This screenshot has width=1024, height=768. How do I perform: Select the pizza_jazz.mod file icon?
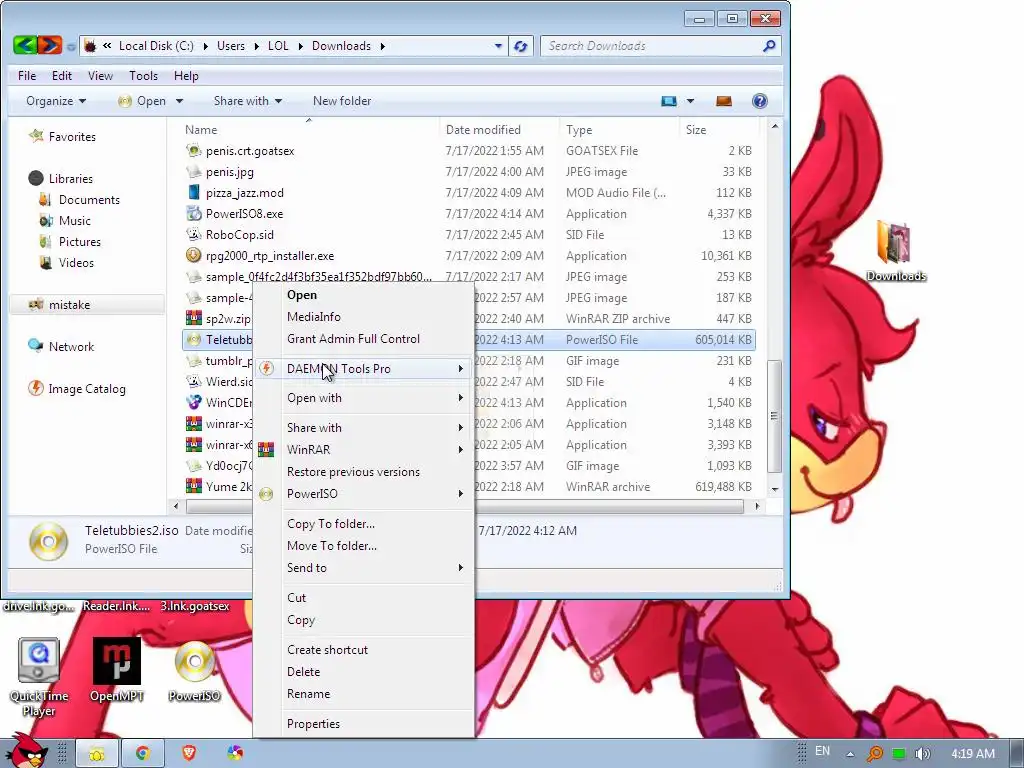tap(193, 192)
